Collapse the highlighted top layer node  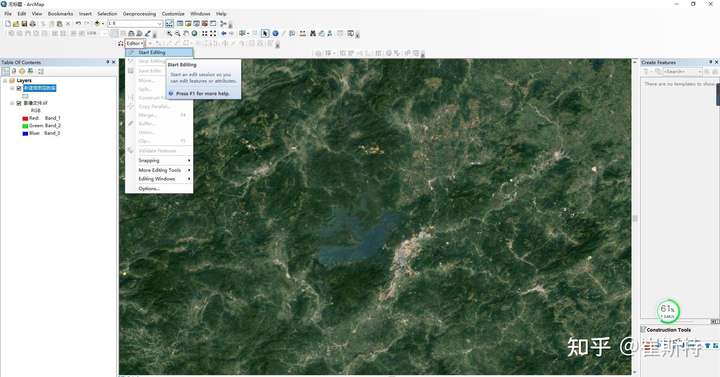[12, 88]
